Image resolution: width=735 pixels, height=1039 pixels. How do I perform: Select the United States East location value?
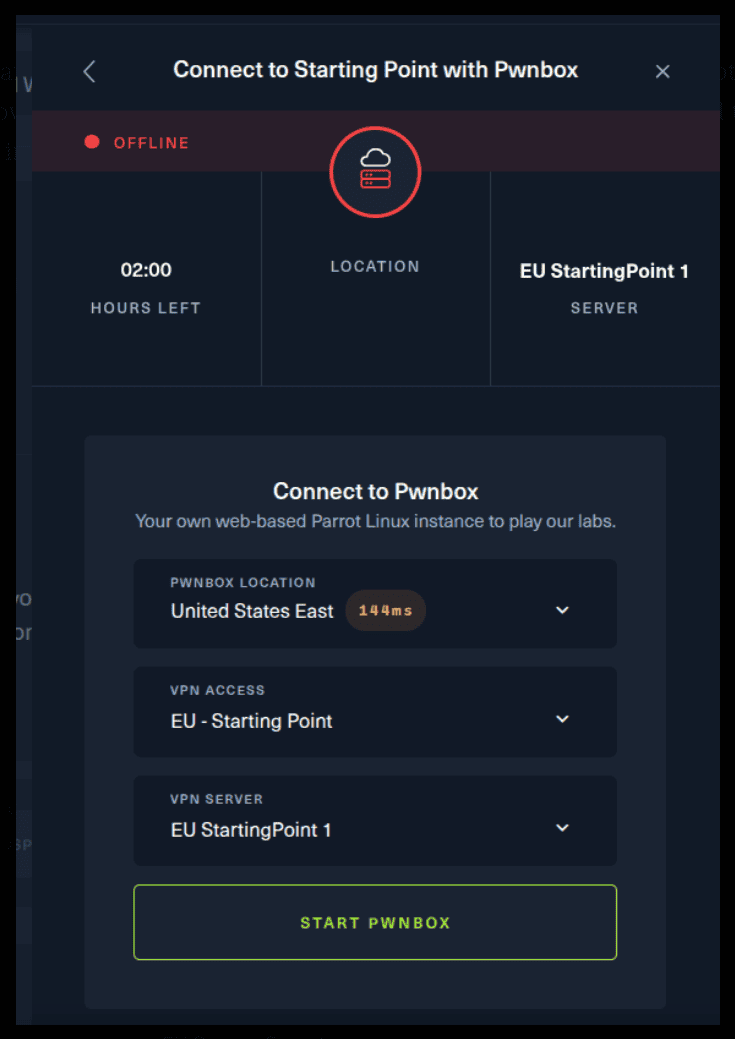click(252, 611)
